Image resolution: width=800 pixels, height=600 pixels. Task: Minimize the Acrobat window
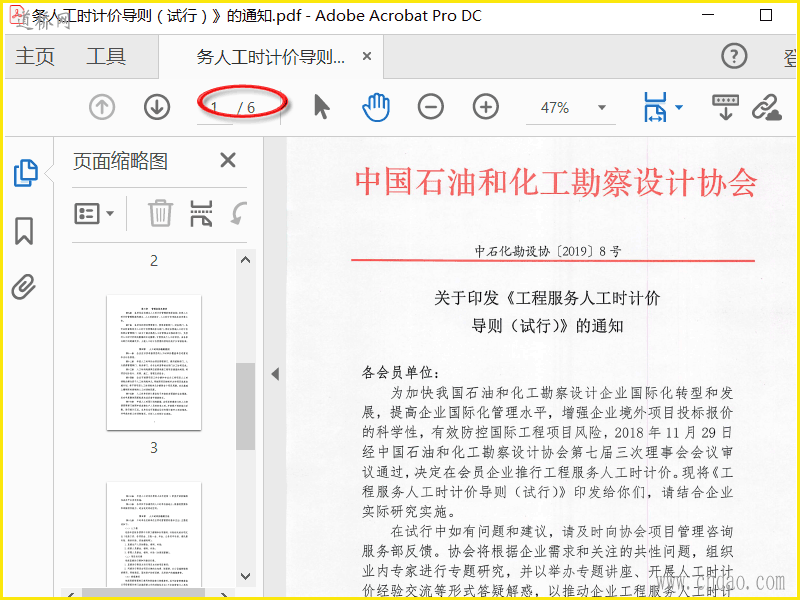(708, 15)
